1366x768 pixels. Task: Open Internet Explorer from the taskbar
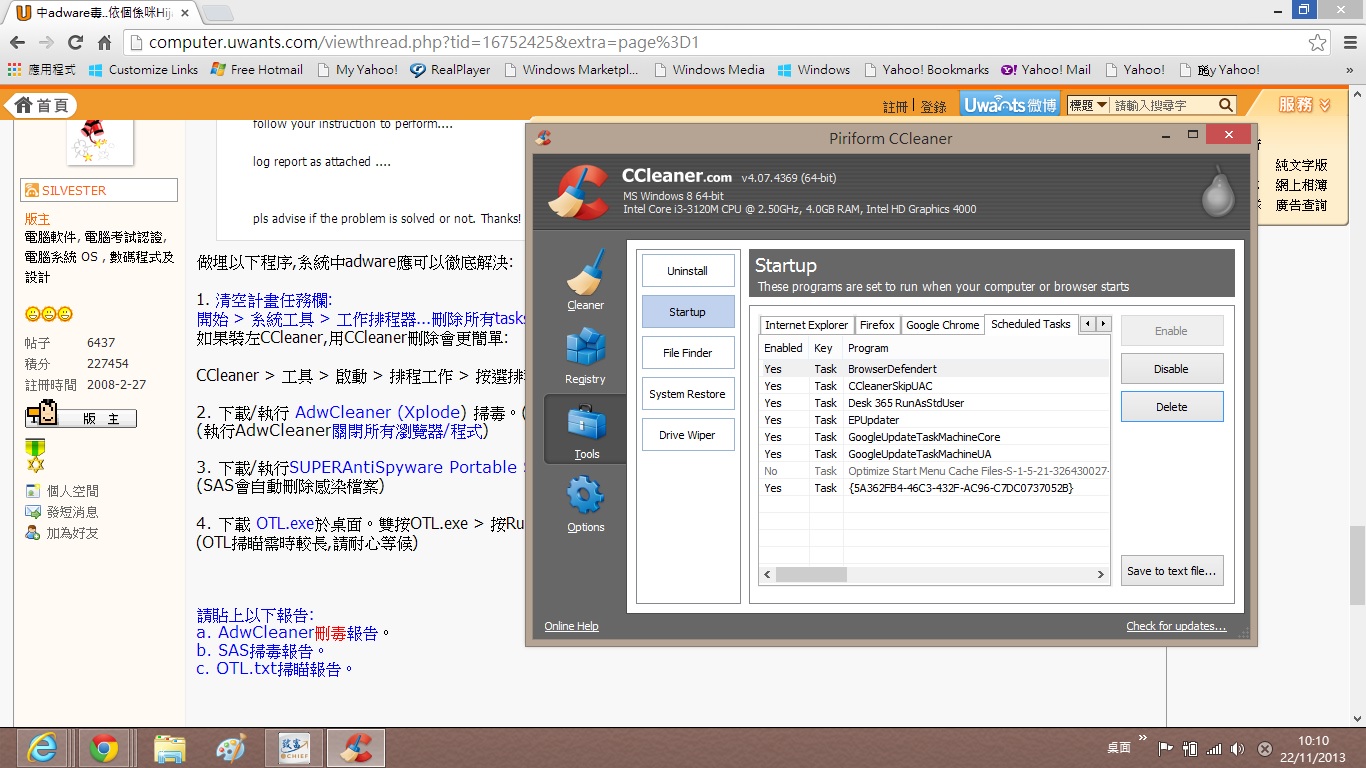[x=42, y=748]
